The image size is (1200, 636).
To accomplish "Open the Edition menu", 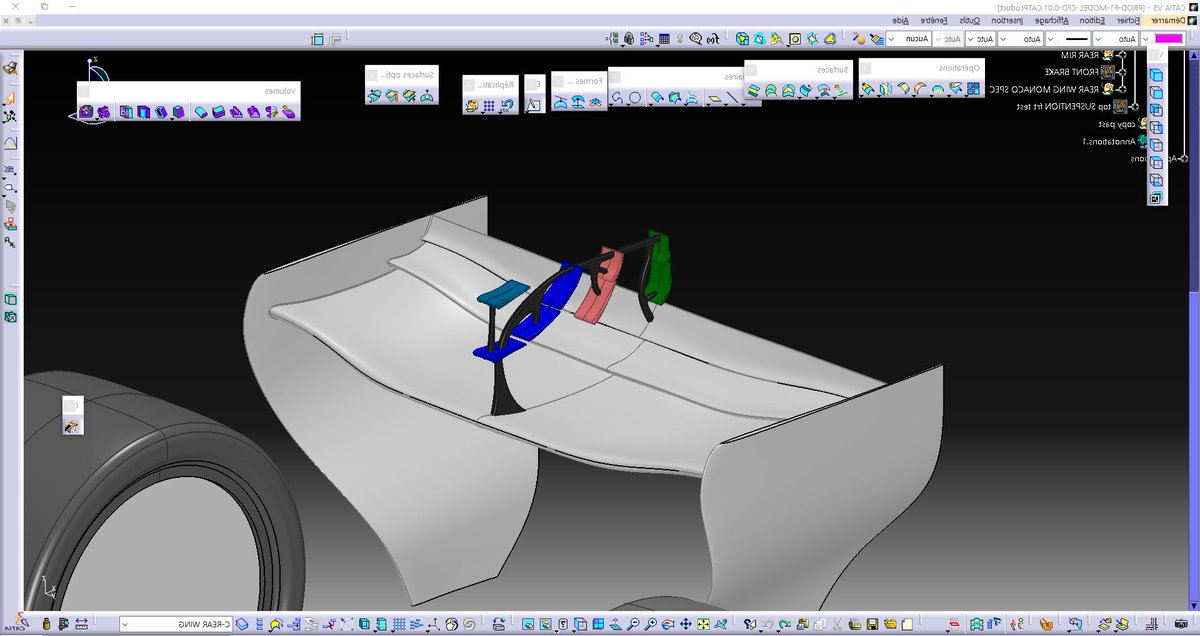I will coord(1091,19).
